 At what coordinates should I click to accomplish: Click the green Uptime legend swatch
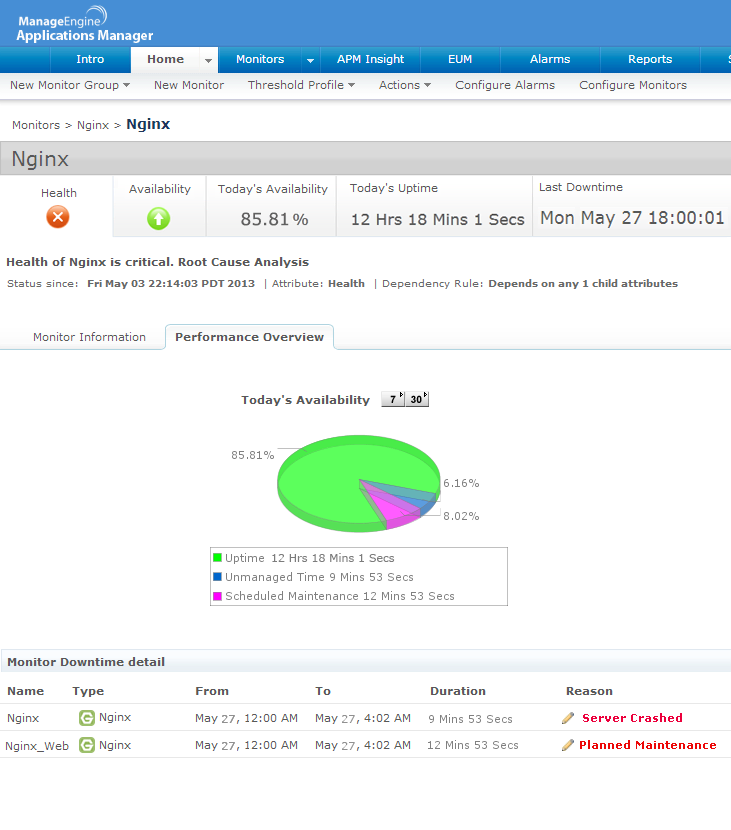217,557
